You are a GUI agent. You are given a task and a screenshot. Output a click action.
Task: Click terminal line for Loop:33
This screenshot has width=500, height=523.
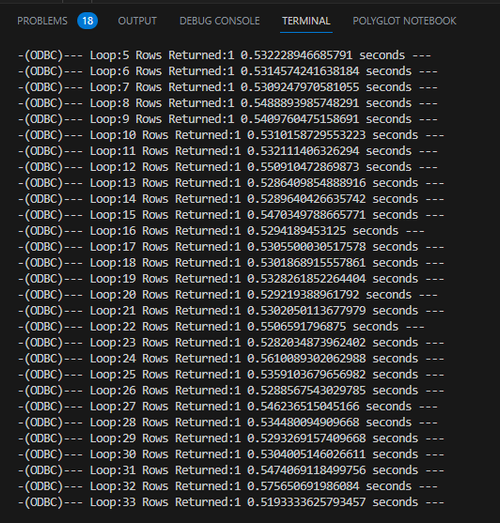coord(231,503)
